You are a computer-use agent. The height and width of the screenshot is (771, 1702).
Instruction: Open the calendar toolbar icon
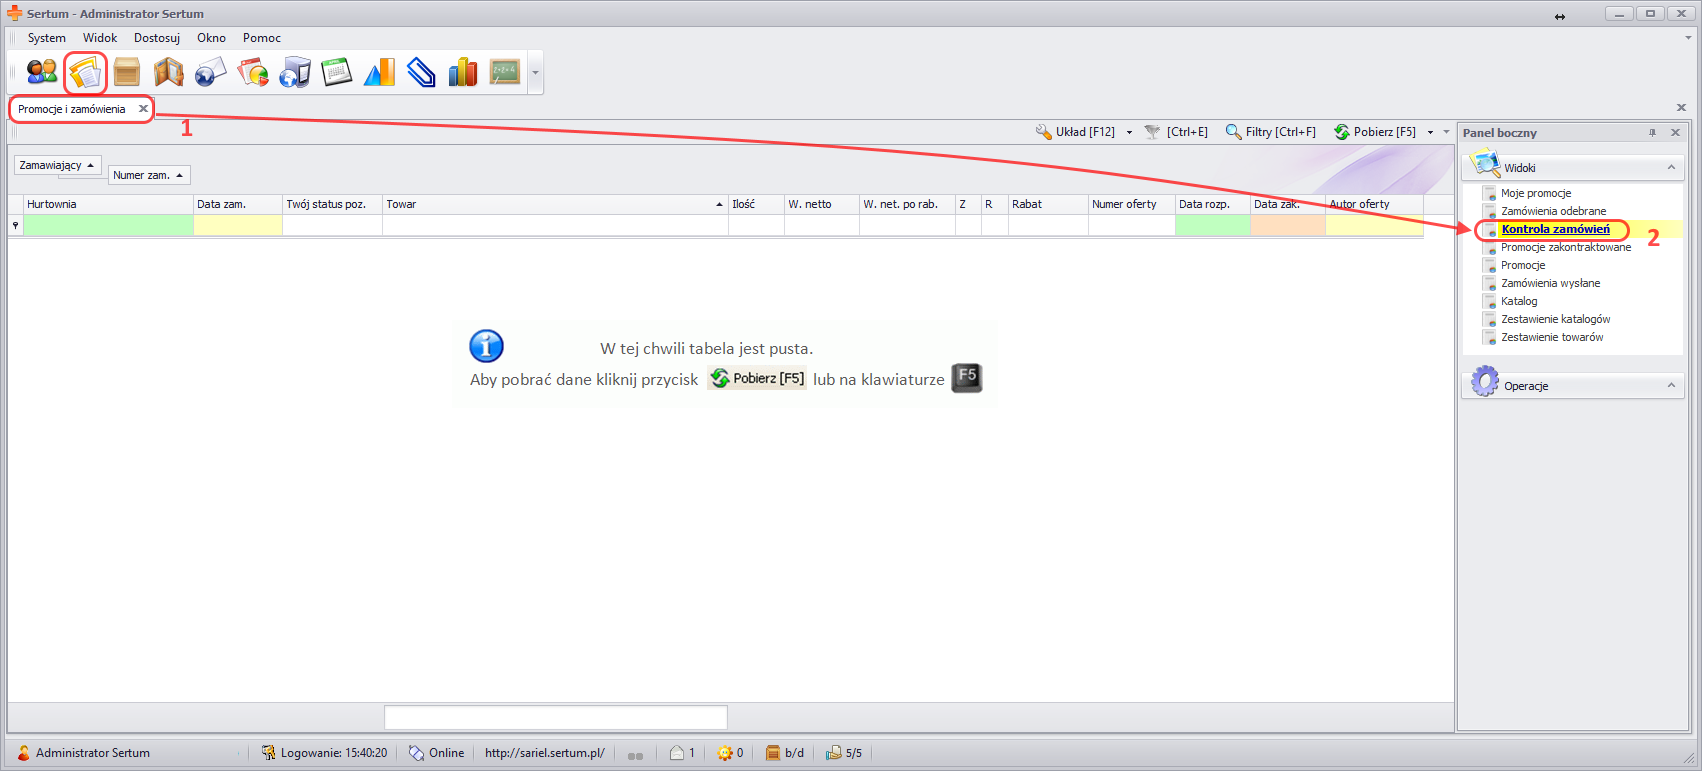337,72
